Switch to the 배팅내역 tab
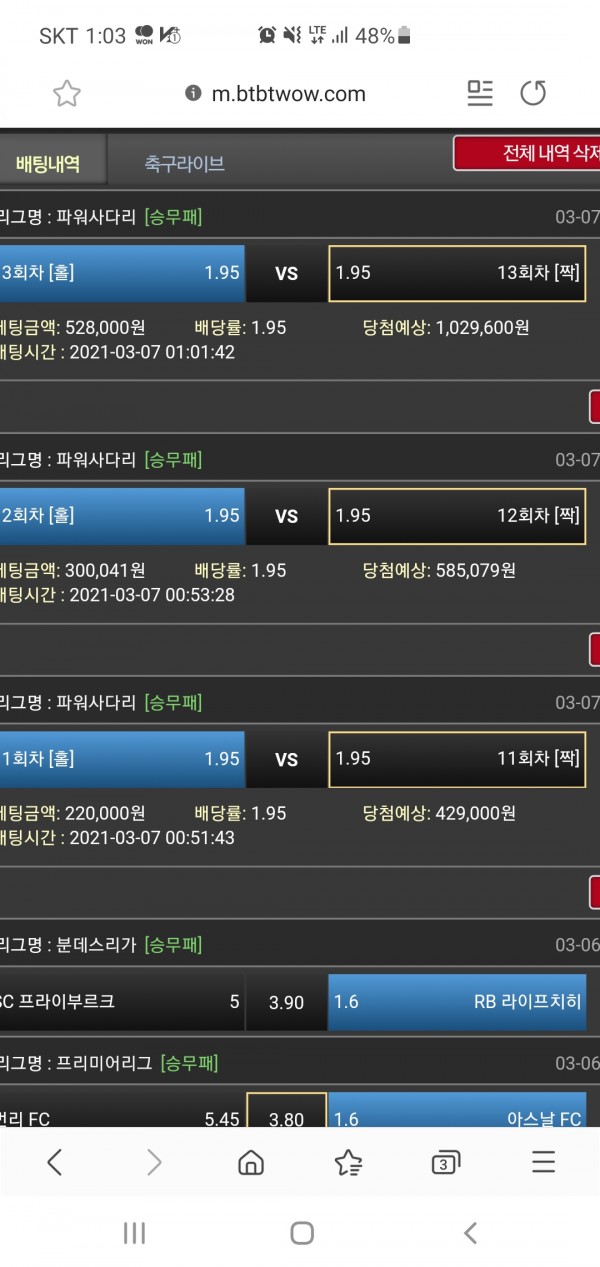Screen dimensions: 600x1267 pyautogui.click(x=50, y=163)
